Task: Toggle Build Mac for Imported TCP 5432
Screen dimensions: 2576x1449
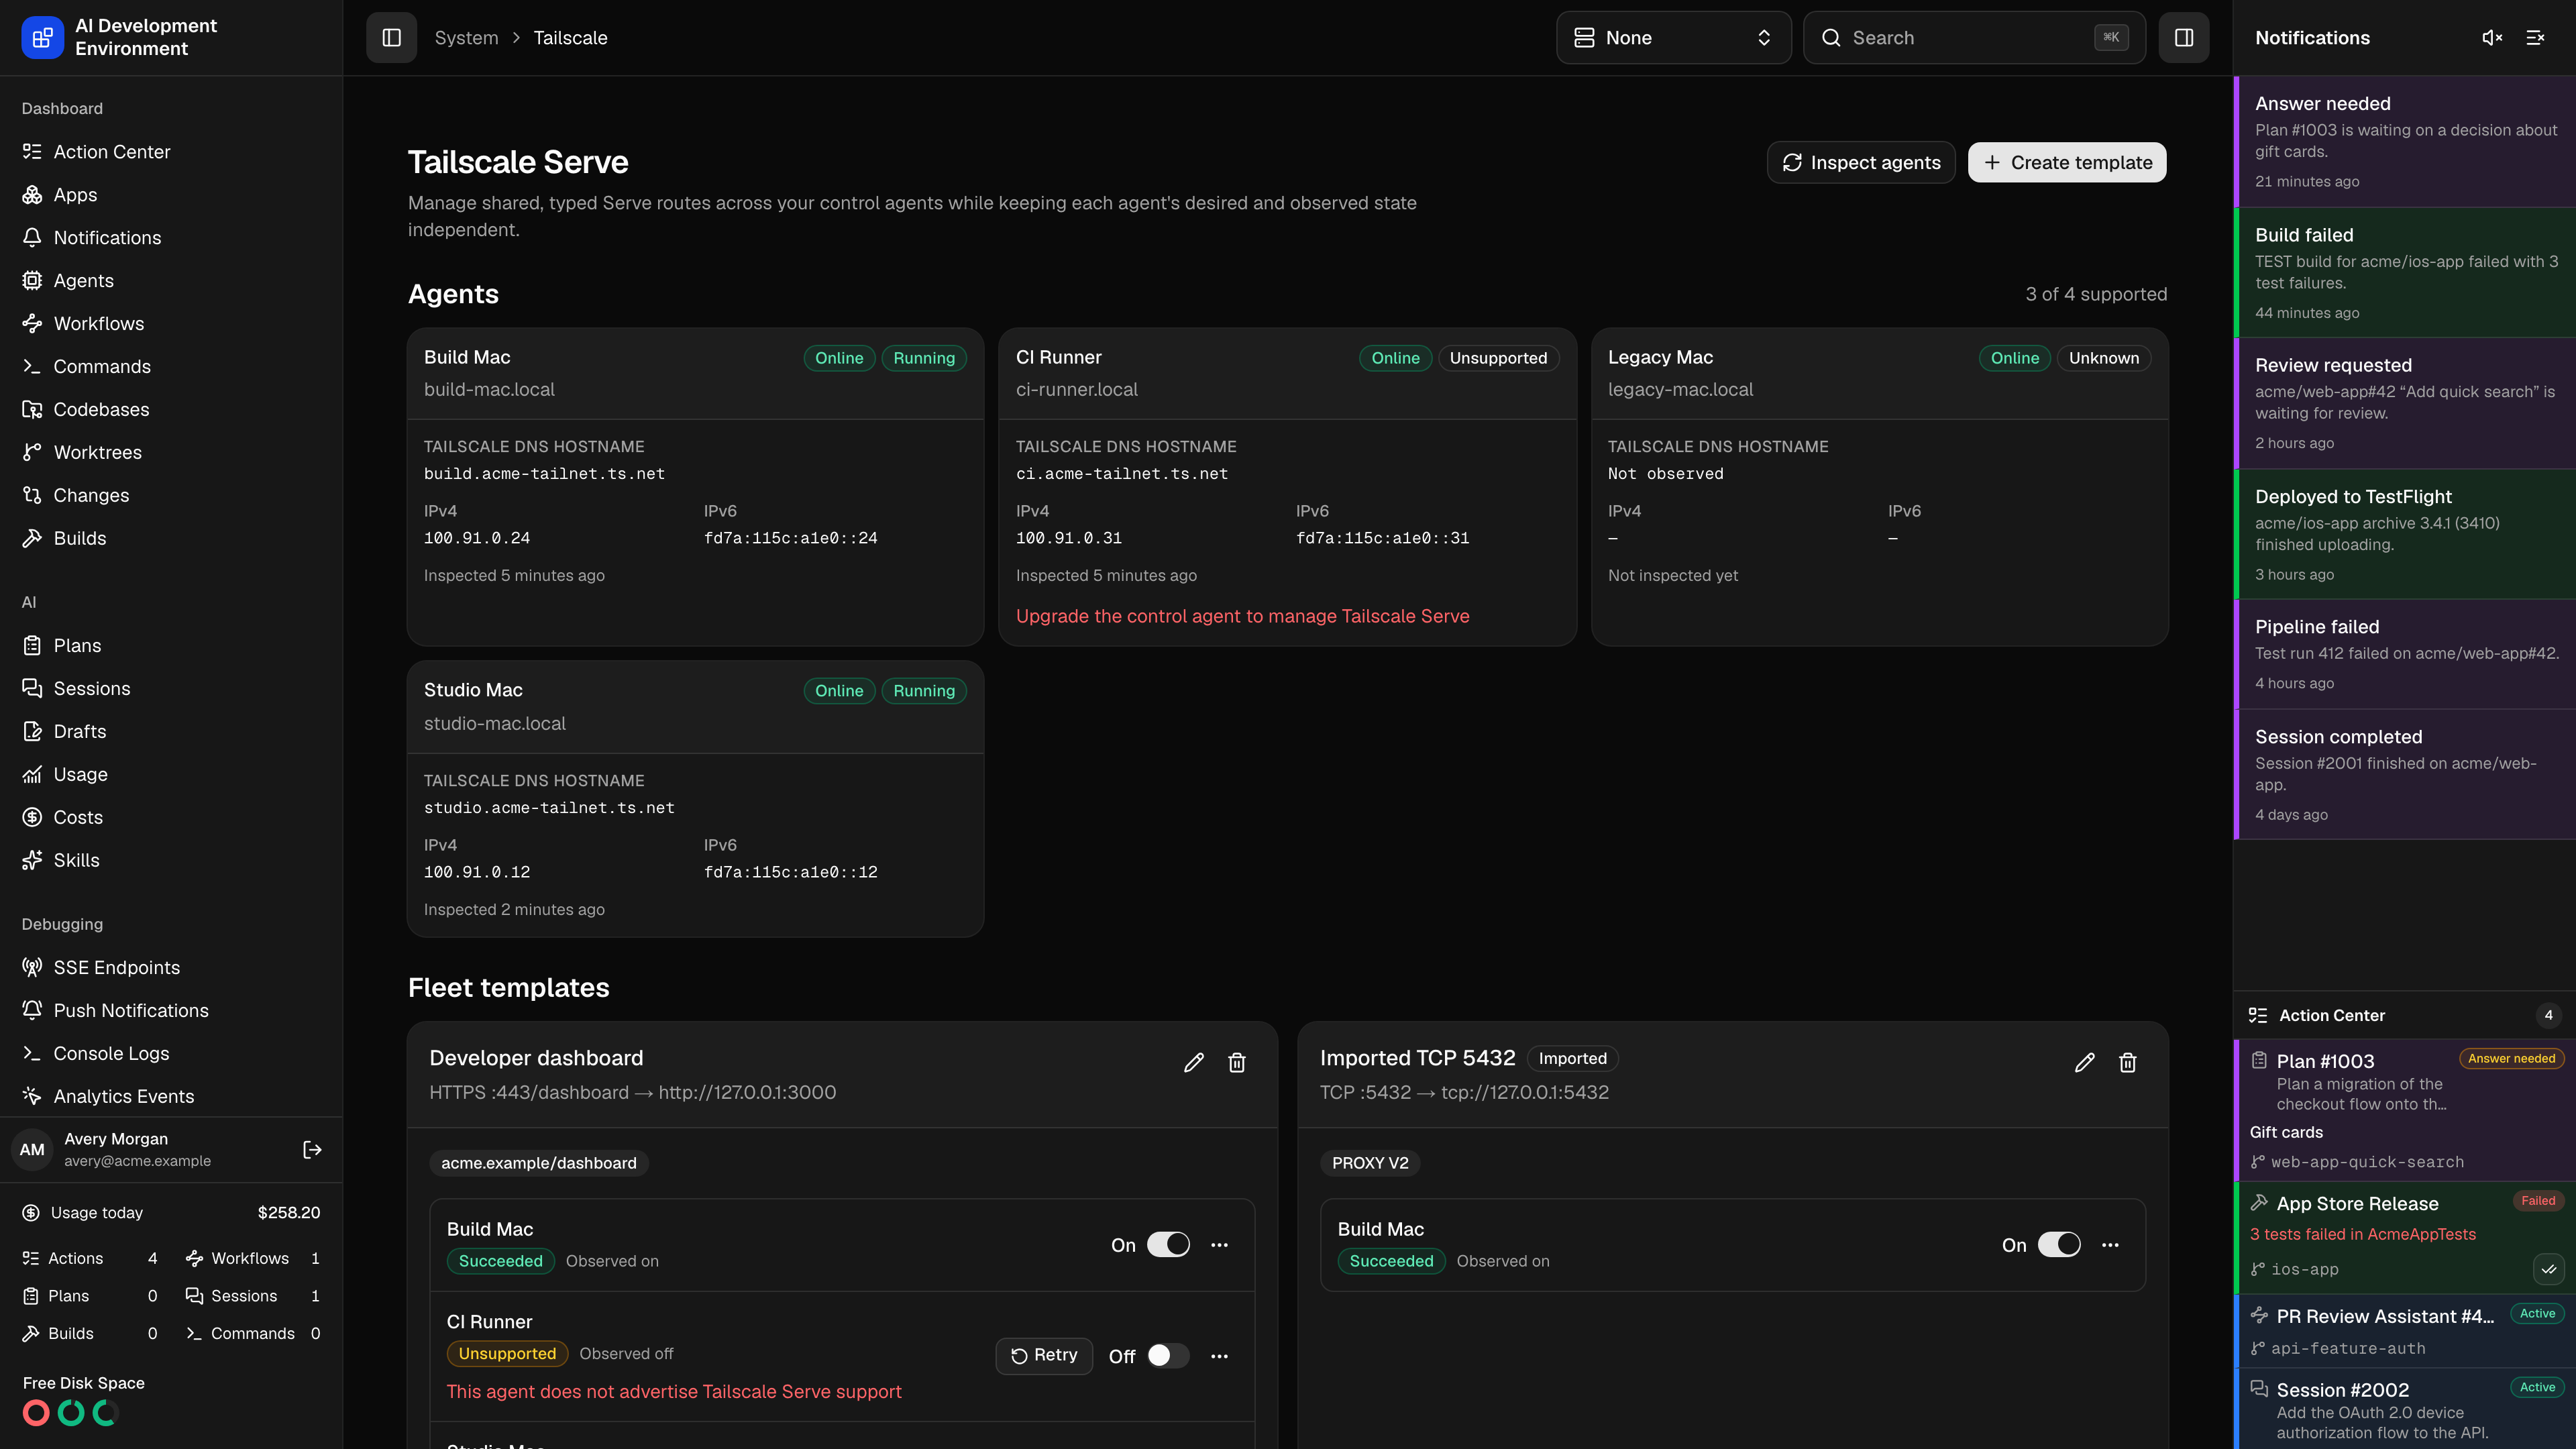Action: [x=2059, y=1245]
